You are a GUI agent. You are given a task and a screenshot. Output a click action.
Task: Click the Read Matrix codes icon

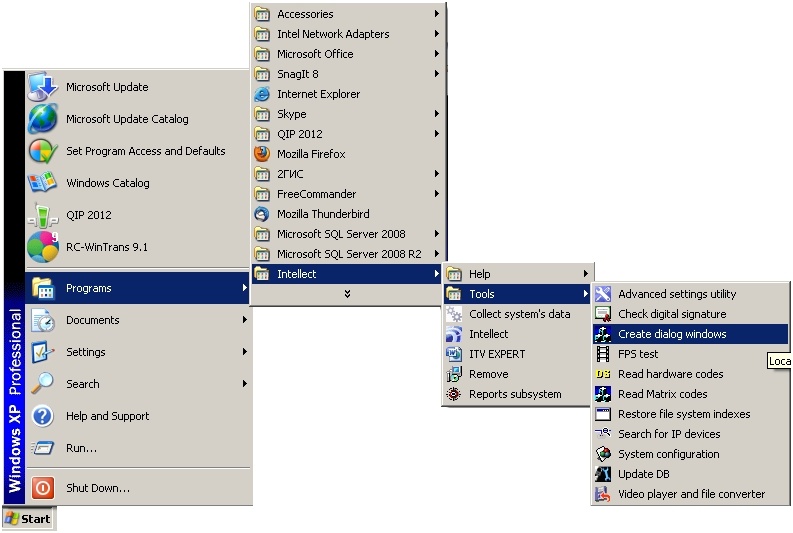pos(603,394)
